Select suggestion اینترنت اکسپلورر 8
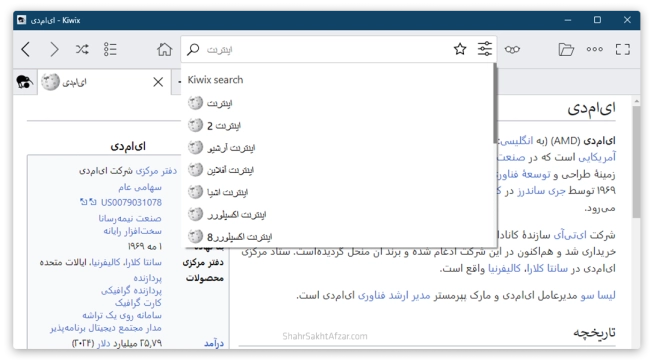 [339, 236]
